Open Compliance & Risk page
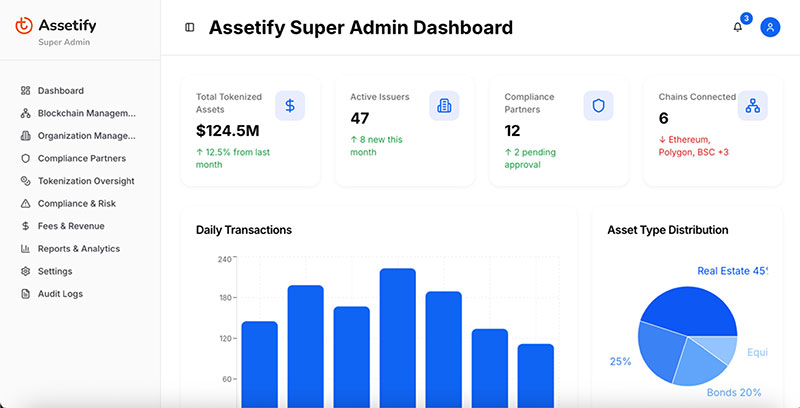800x408 pixels. (76, 203)
